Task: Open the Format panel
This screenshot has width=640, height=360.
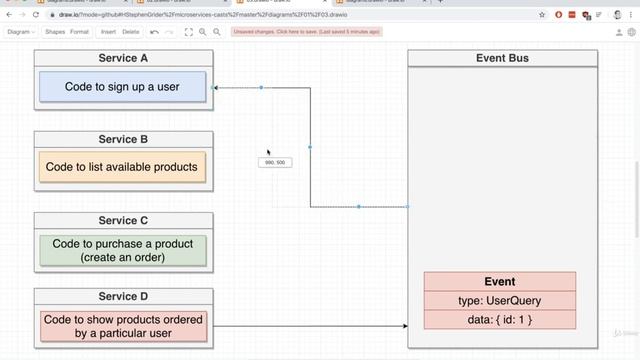Action: click(79, 32)
